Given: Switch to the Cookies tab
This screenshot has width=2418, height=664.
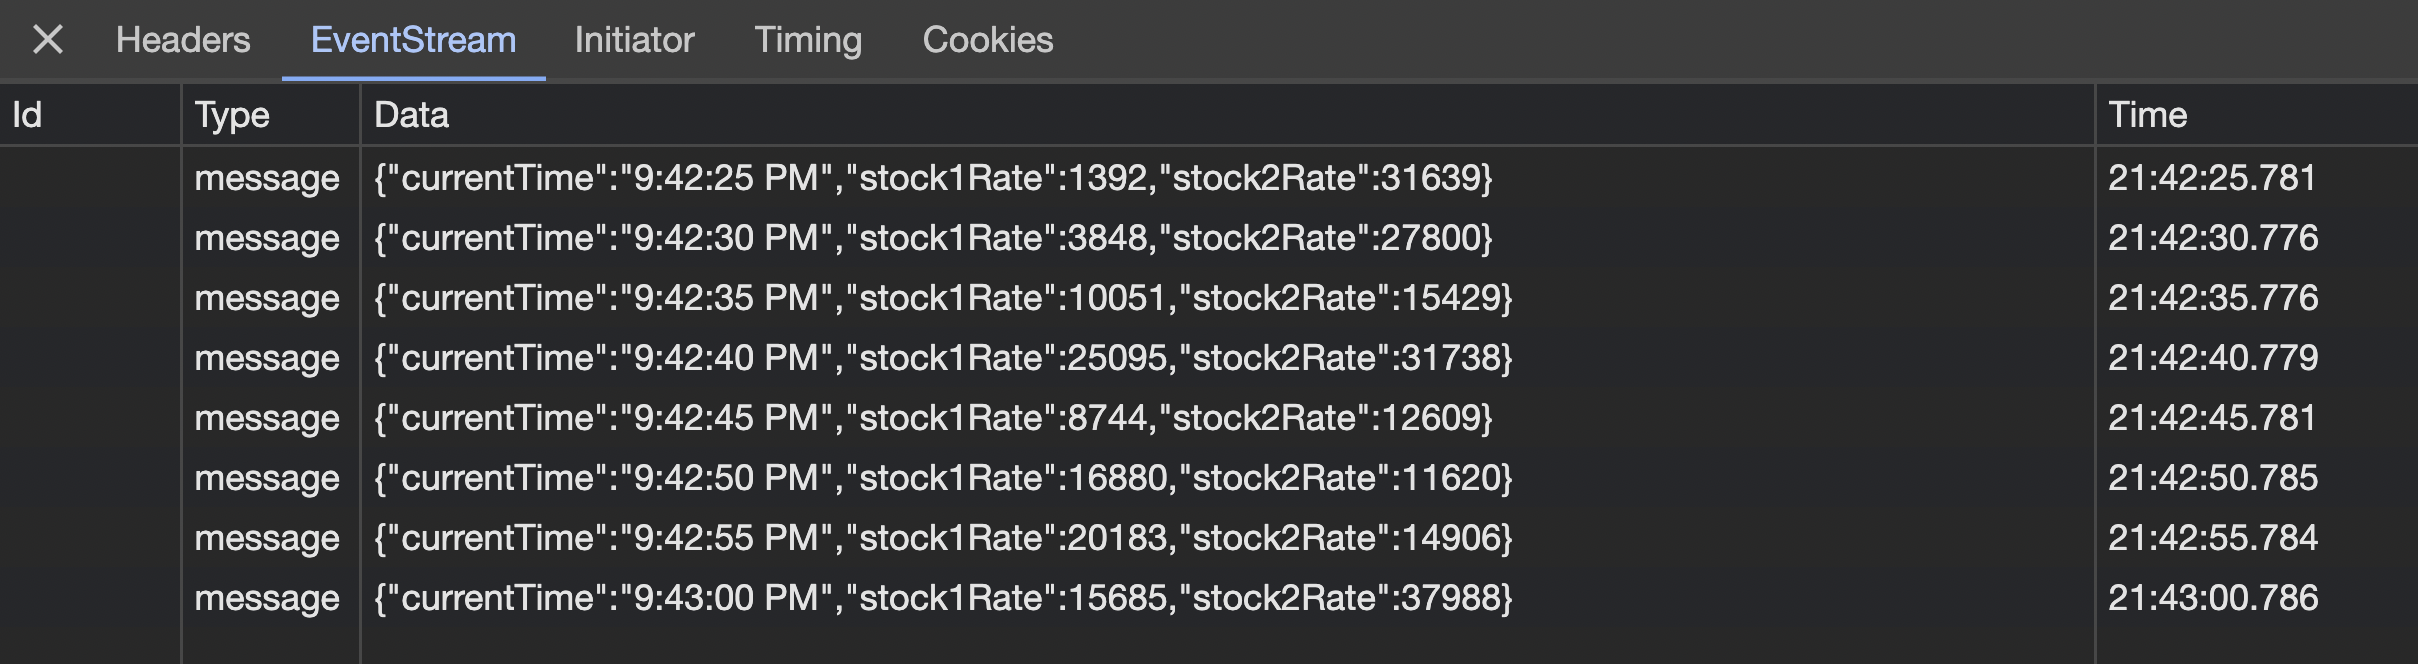Looking at the screenshot, I should 987,40.
